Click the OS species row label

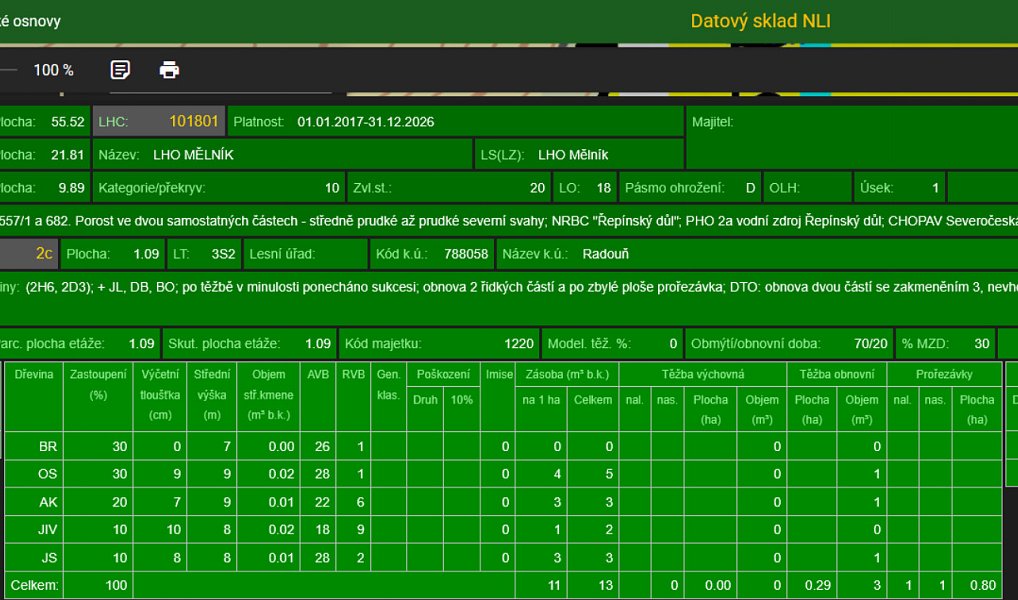click(47, 474)
